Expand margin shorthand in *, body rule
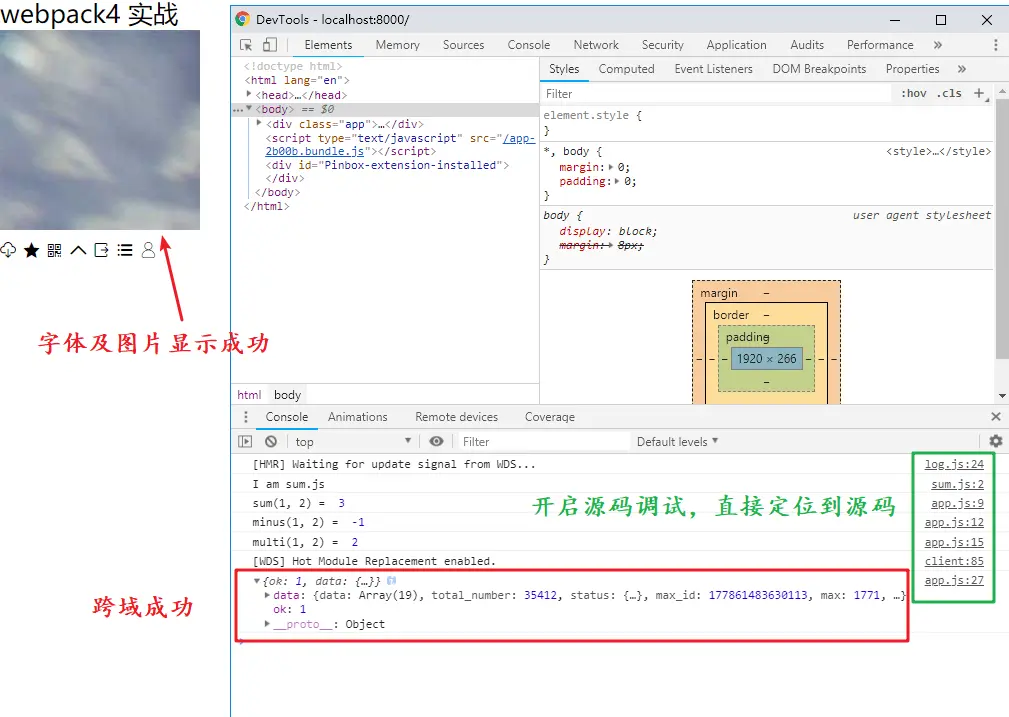 (x=611, y=167)
